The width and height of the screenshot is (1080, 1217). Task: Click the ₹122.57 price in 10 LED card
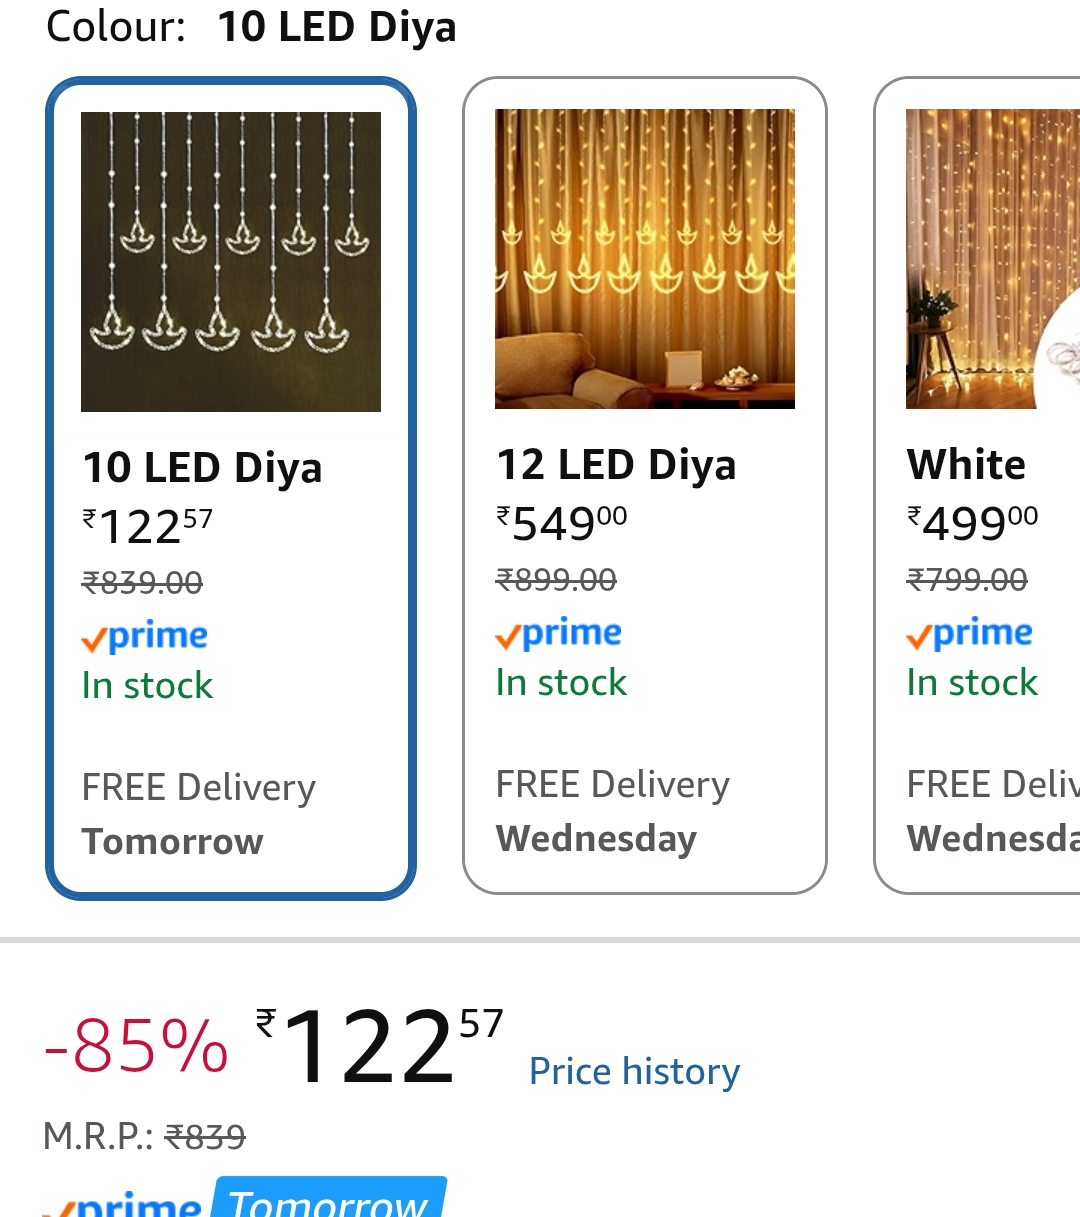pos(147,526)
